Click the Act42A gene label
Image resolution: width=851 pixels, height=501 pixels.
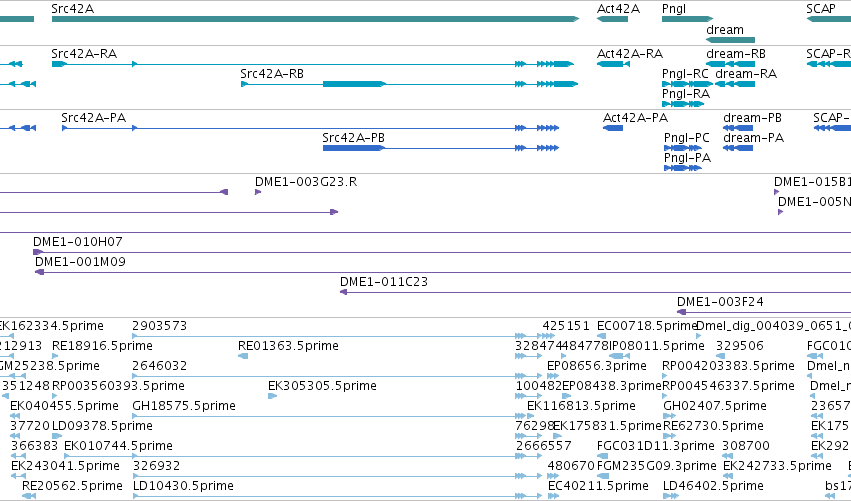pyautogui.click(x=618, y=9)
